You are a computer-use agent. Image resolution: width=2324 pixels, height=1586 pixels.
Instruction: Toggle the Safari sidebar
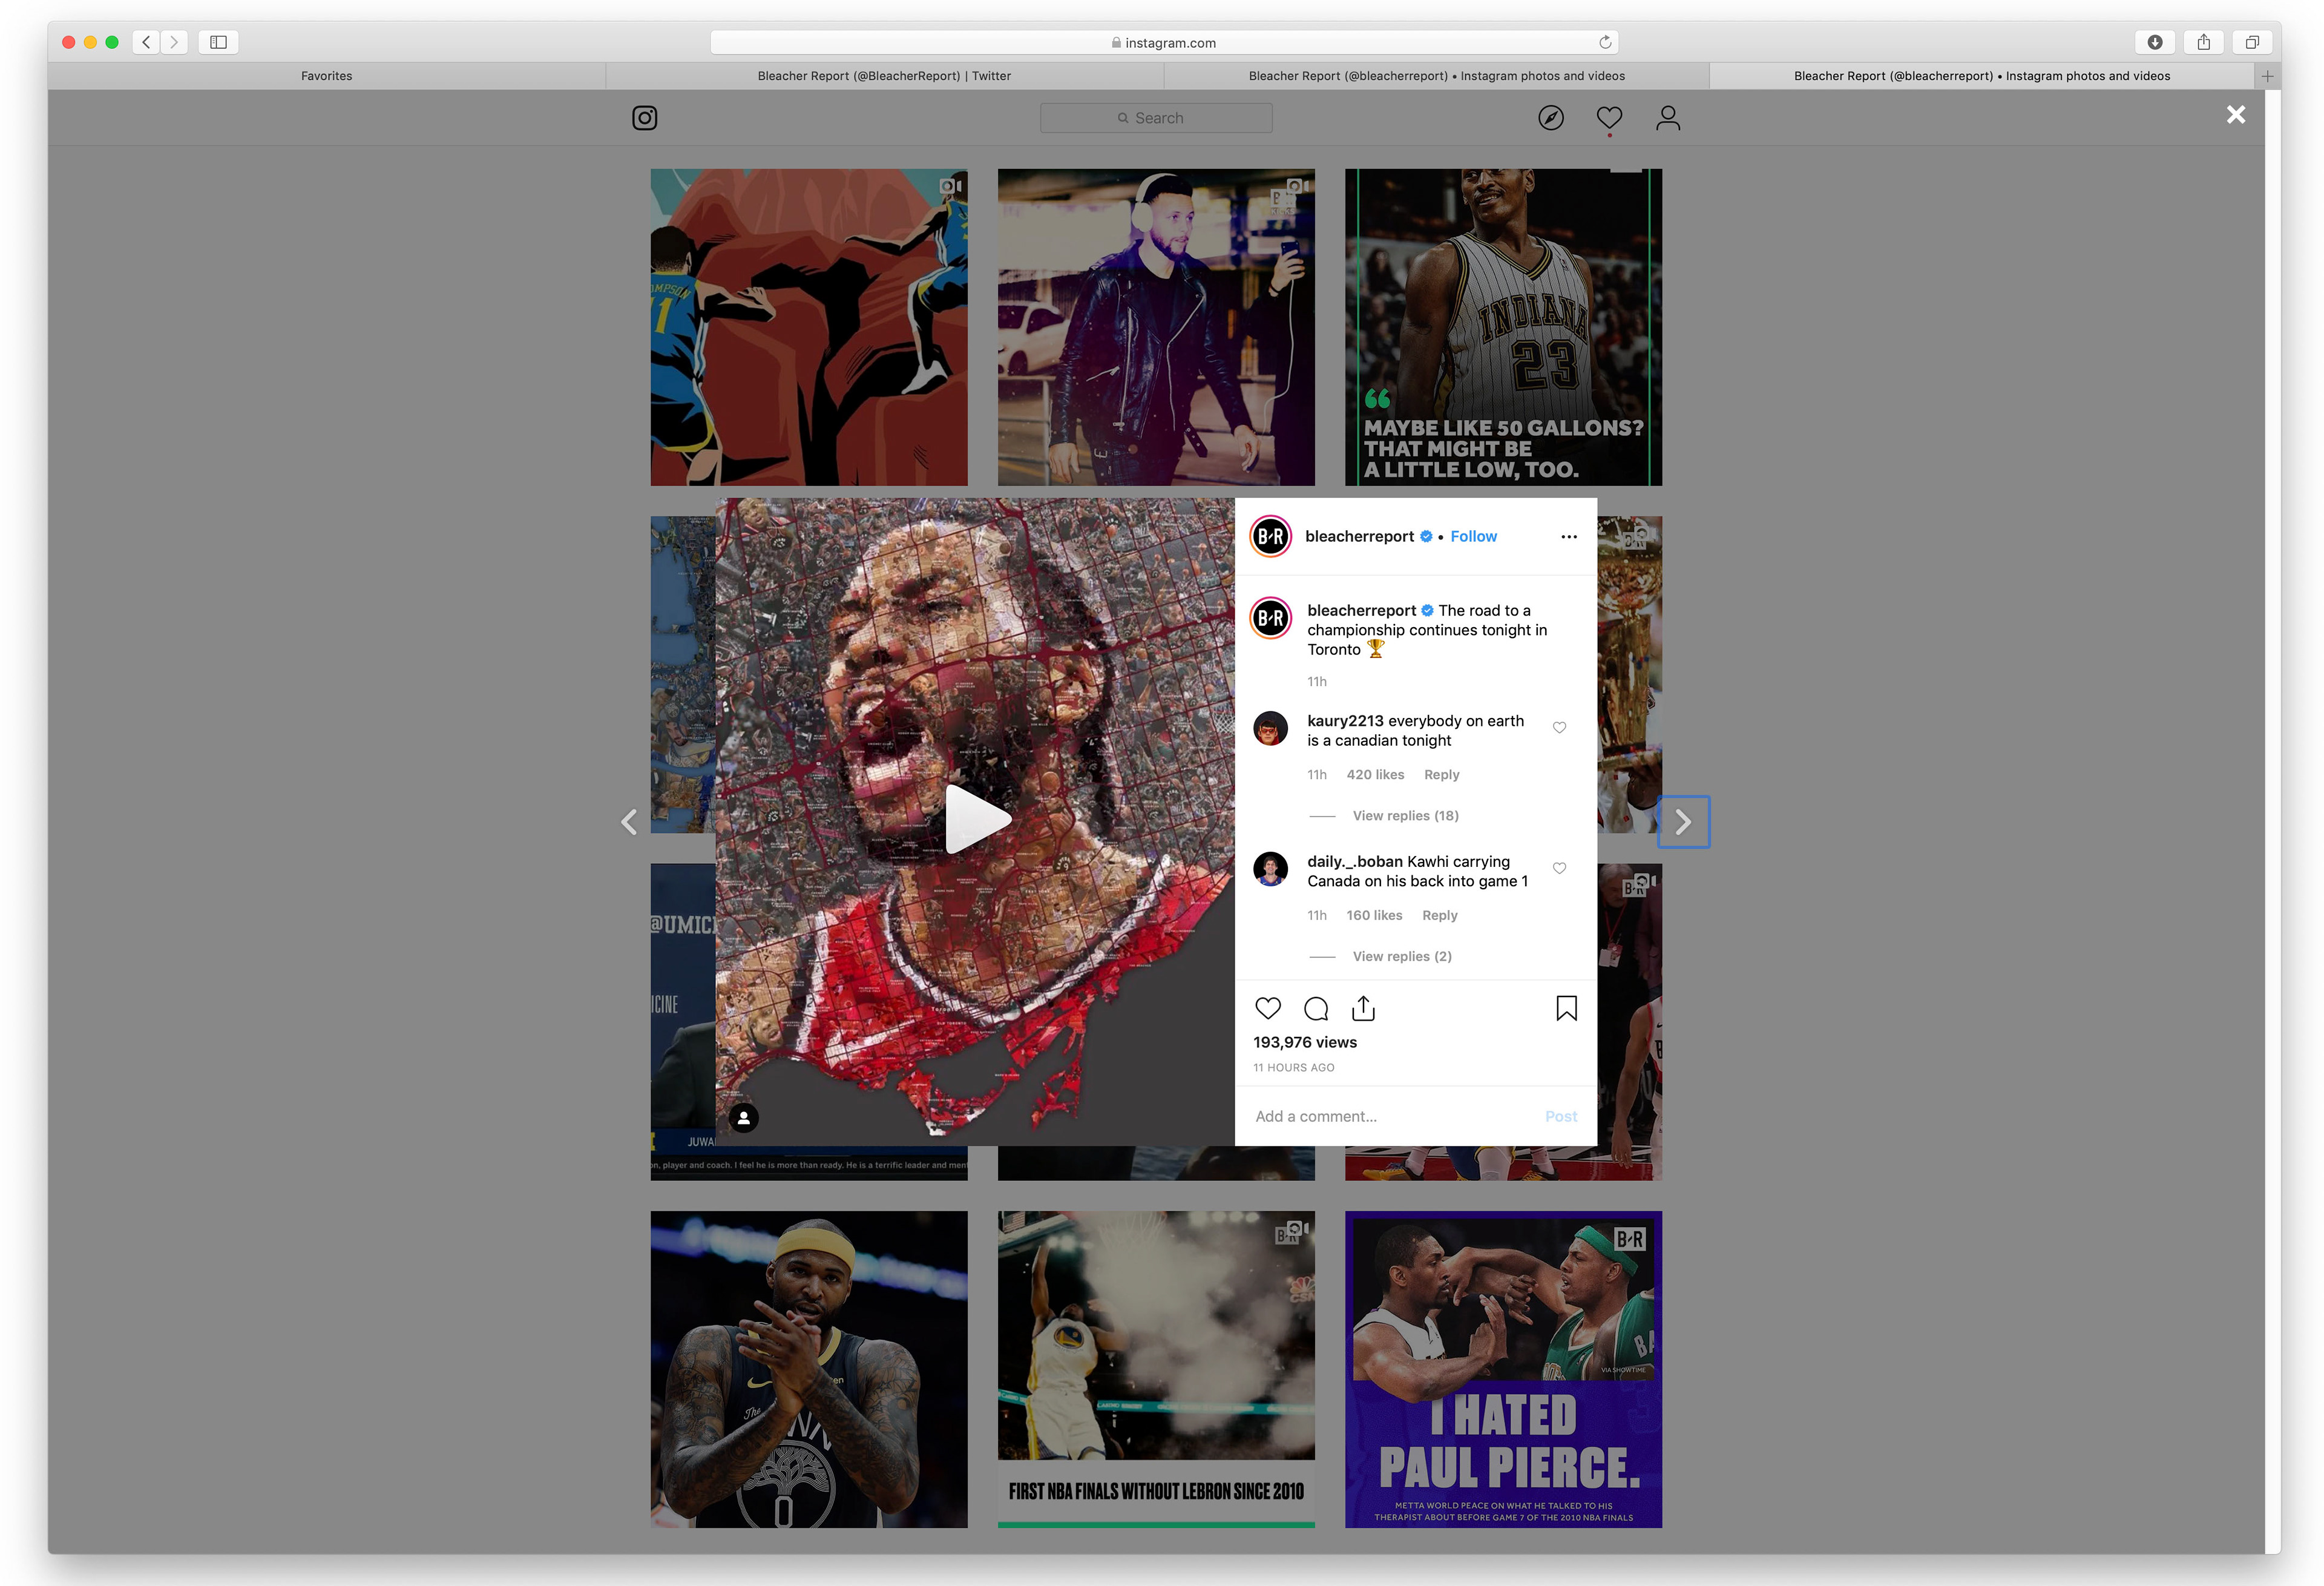coord(219,42)
